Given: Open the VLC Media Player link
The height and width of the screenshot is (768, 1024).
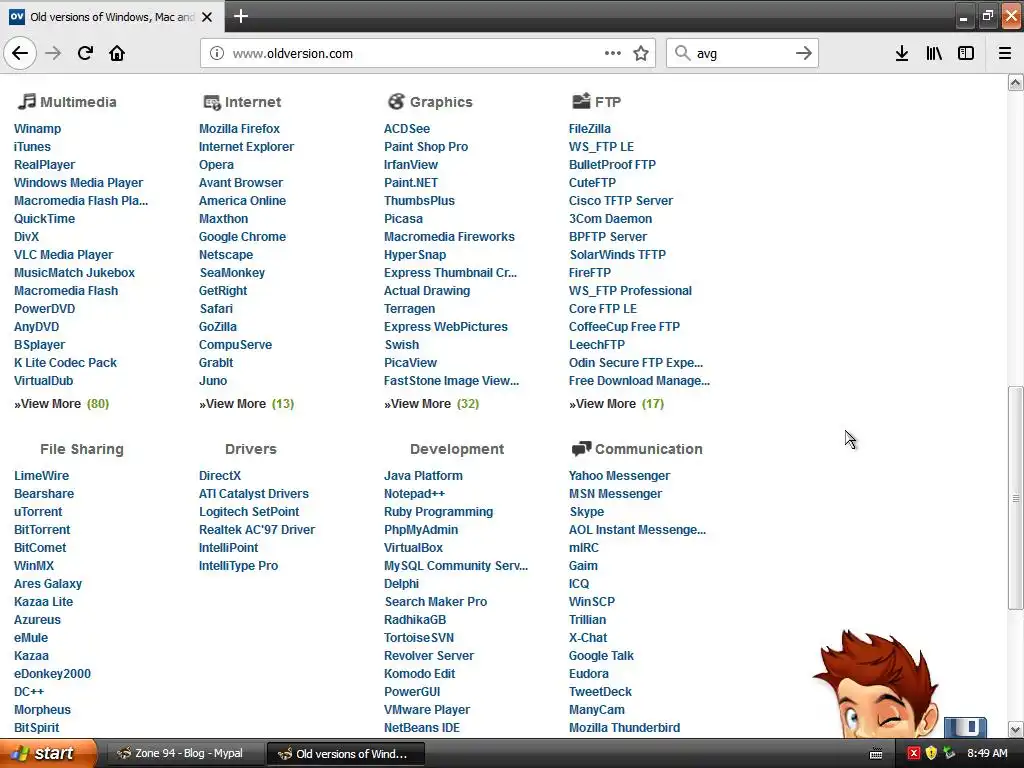Looking at the screenshot, I should (63, 255).
